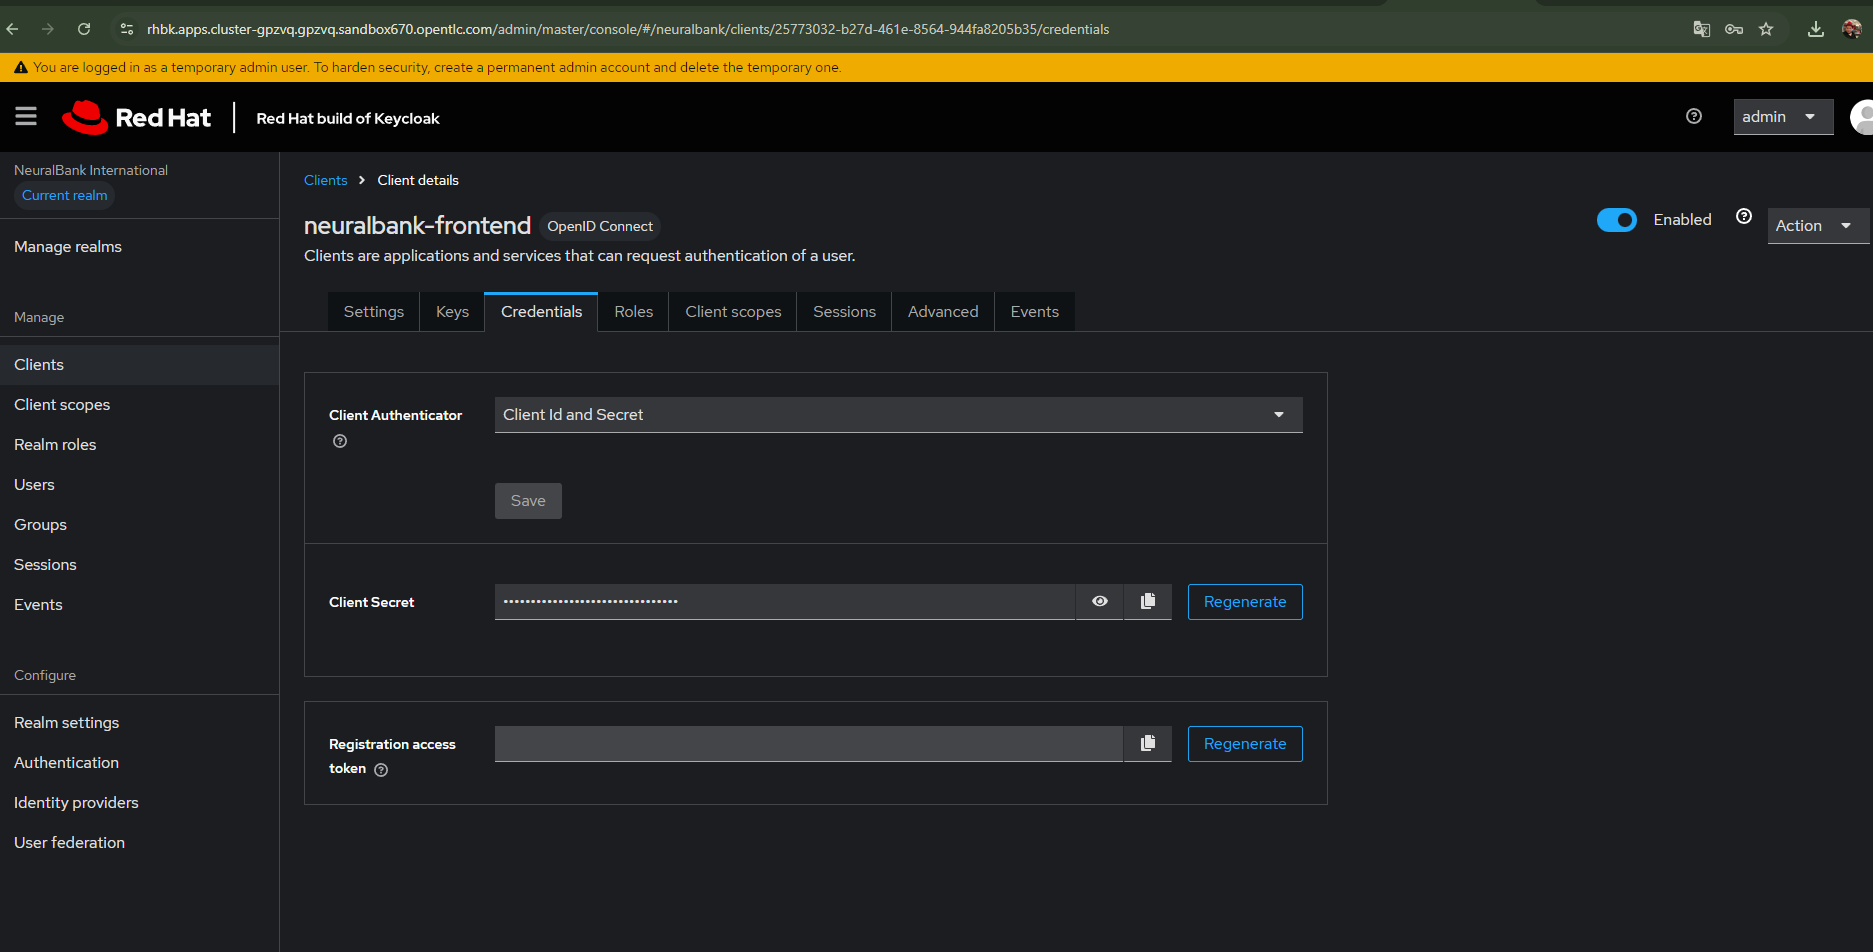Click the Red Hat logo
Screen dimensions: 1873x952
click(136, 116)
